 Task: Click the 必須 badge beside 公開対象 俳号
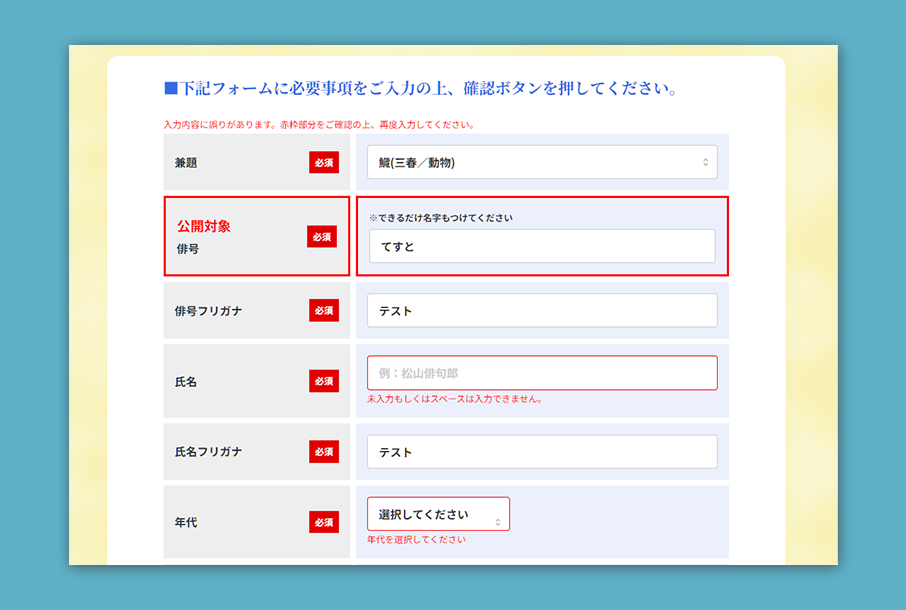coord(322,237)
